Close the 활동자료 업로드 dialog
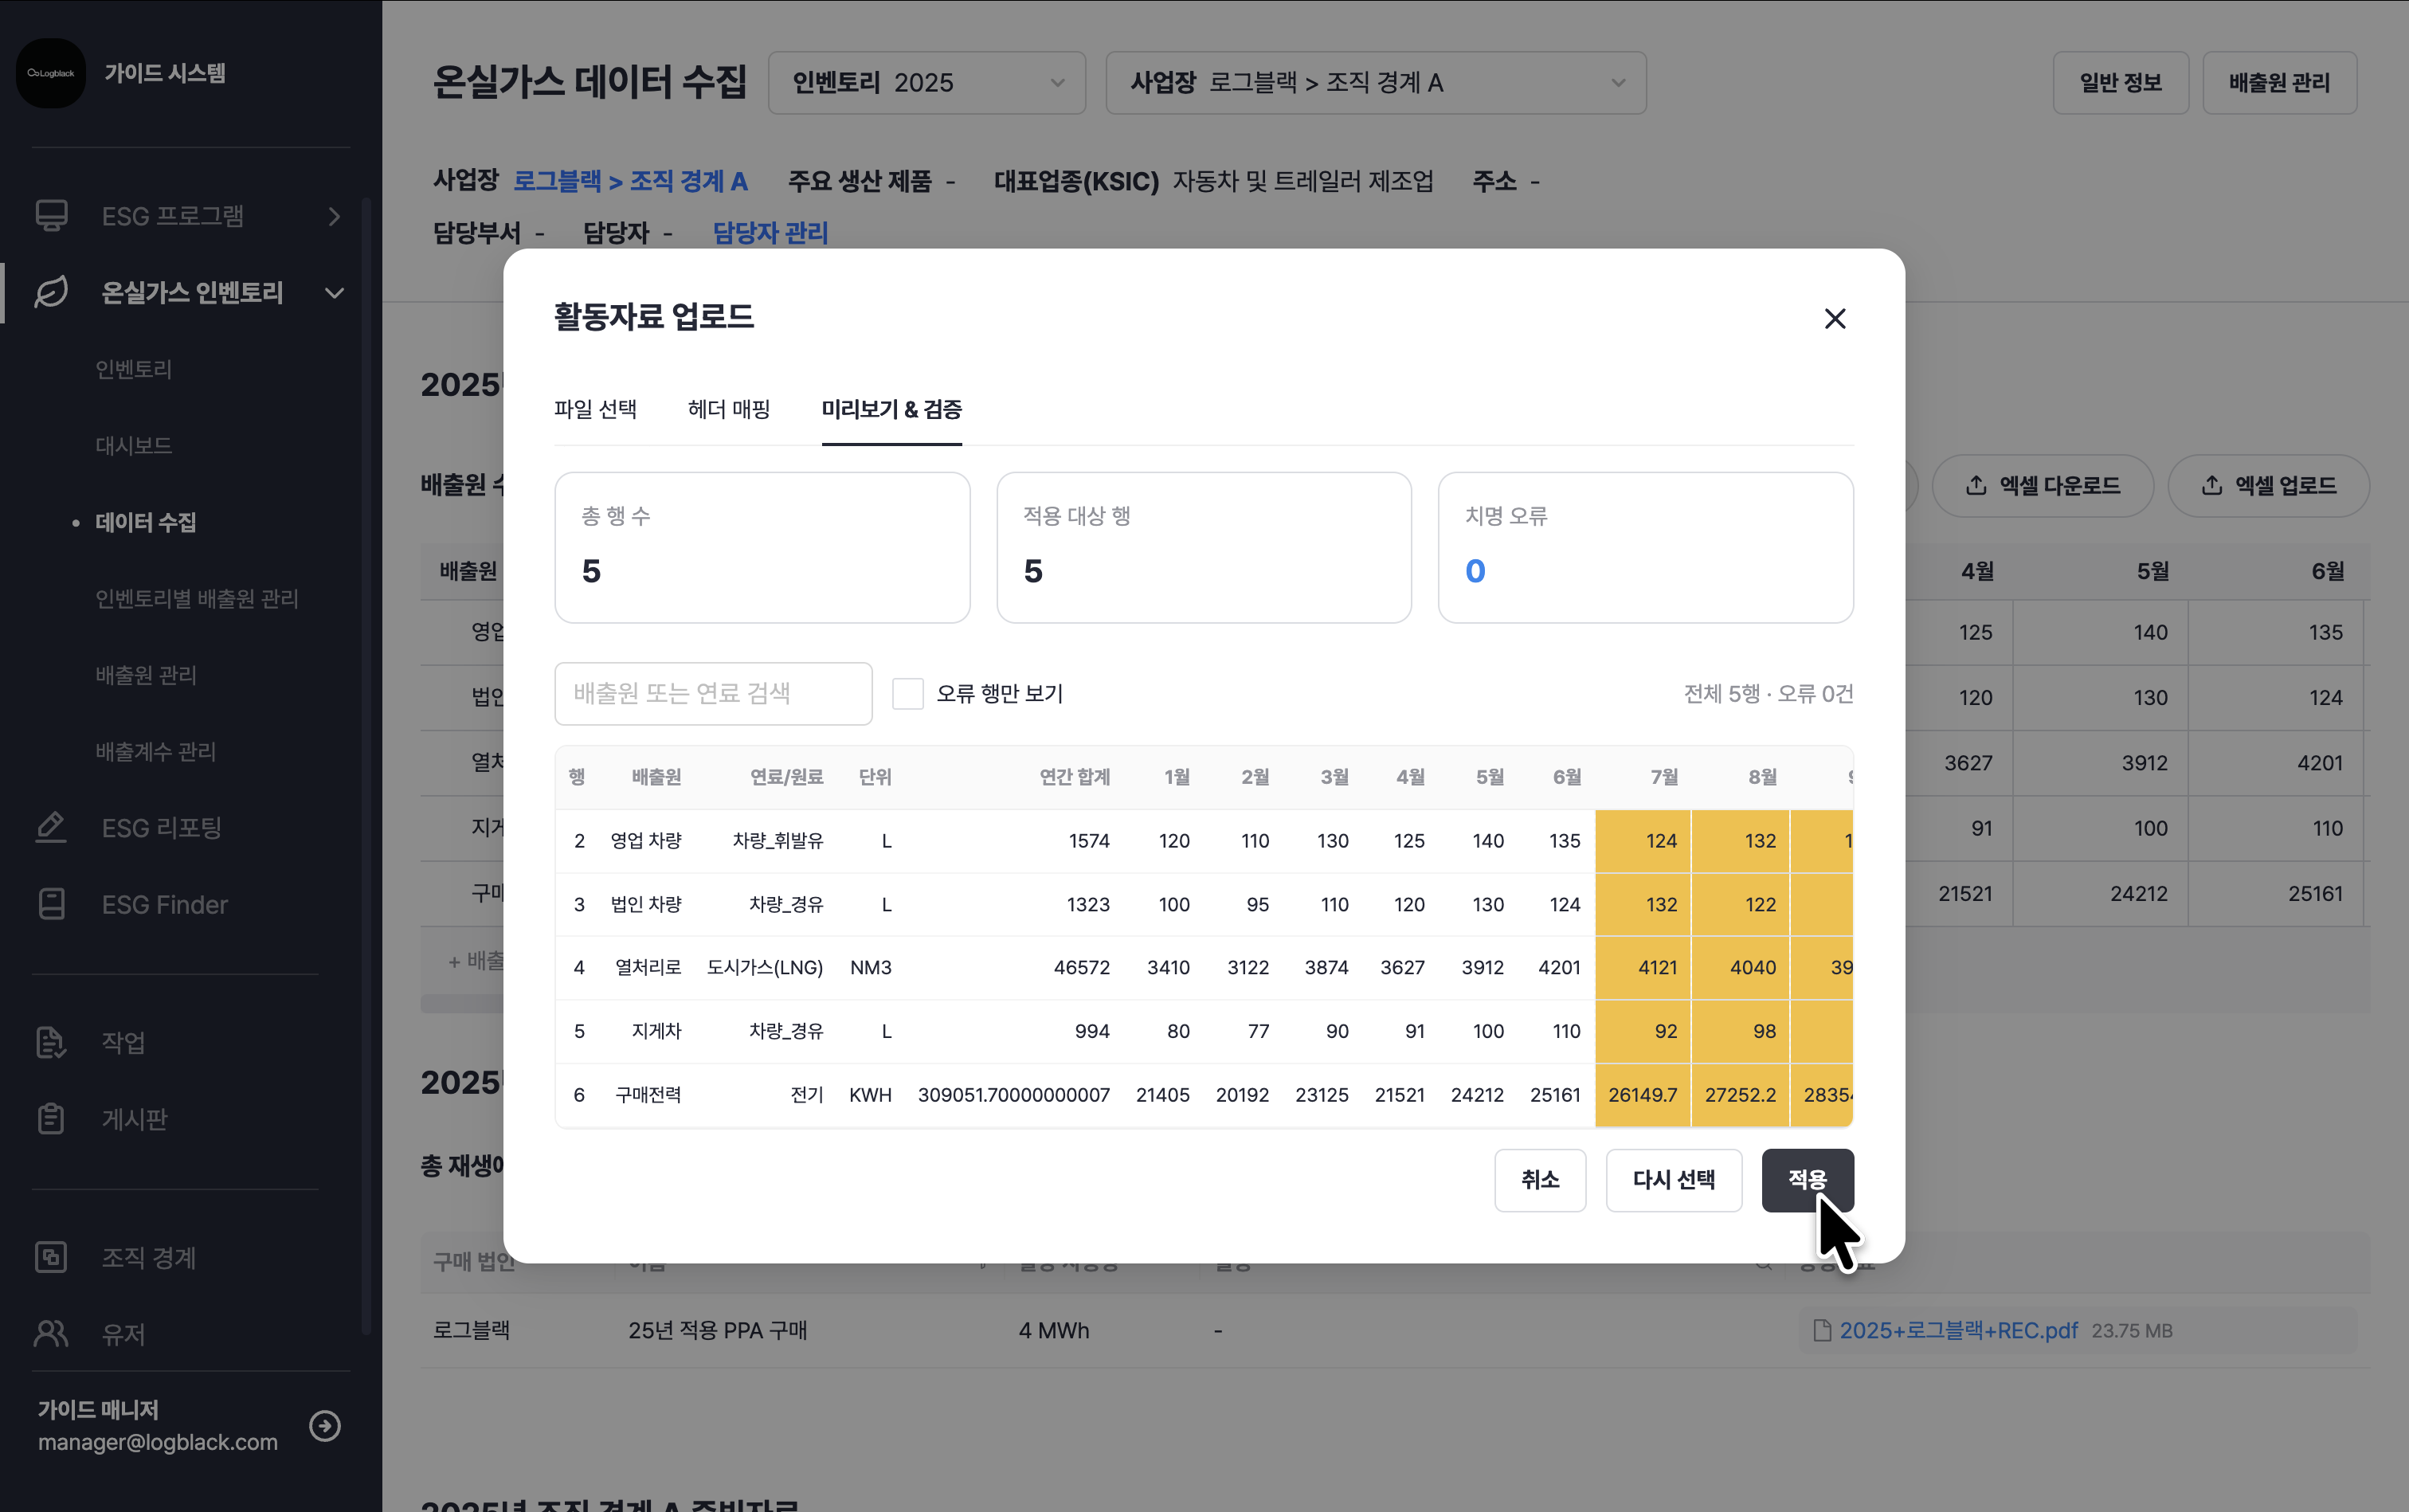The image size is (2409, 1512). tap(1834, 318)
